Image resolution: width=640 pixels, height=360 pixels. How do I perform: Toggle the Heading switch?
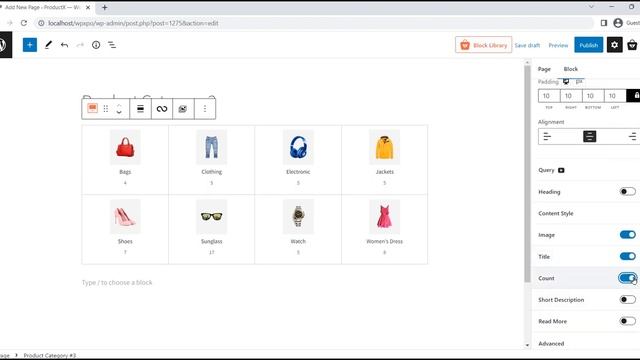point(627,191)
